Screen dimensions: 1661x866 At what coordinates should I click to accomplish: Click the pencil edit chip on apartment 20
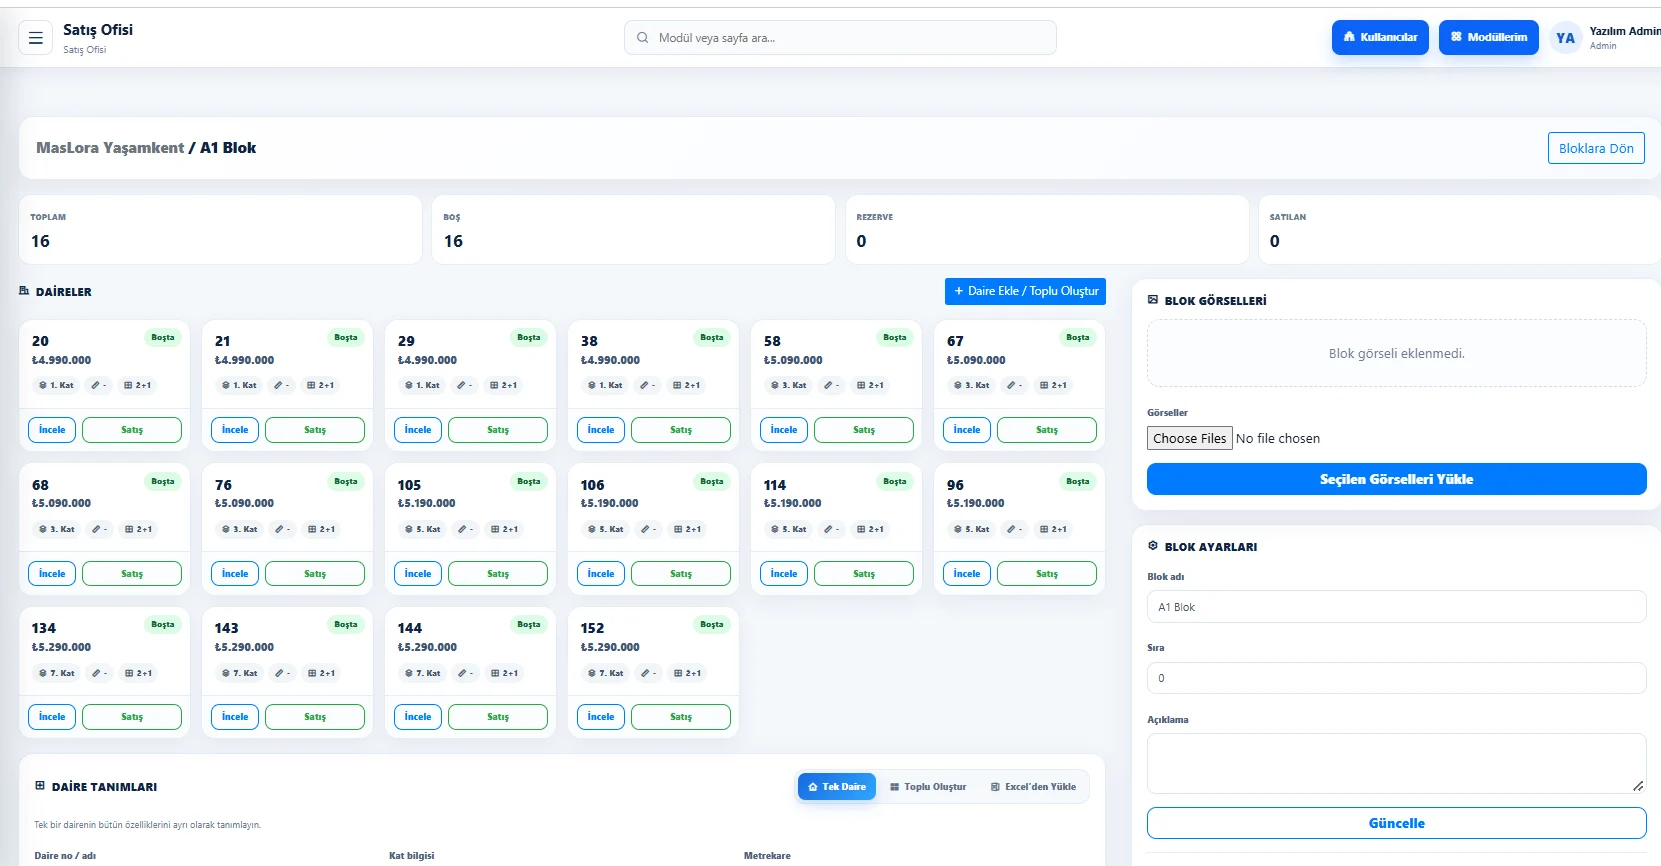click(98, 385)
